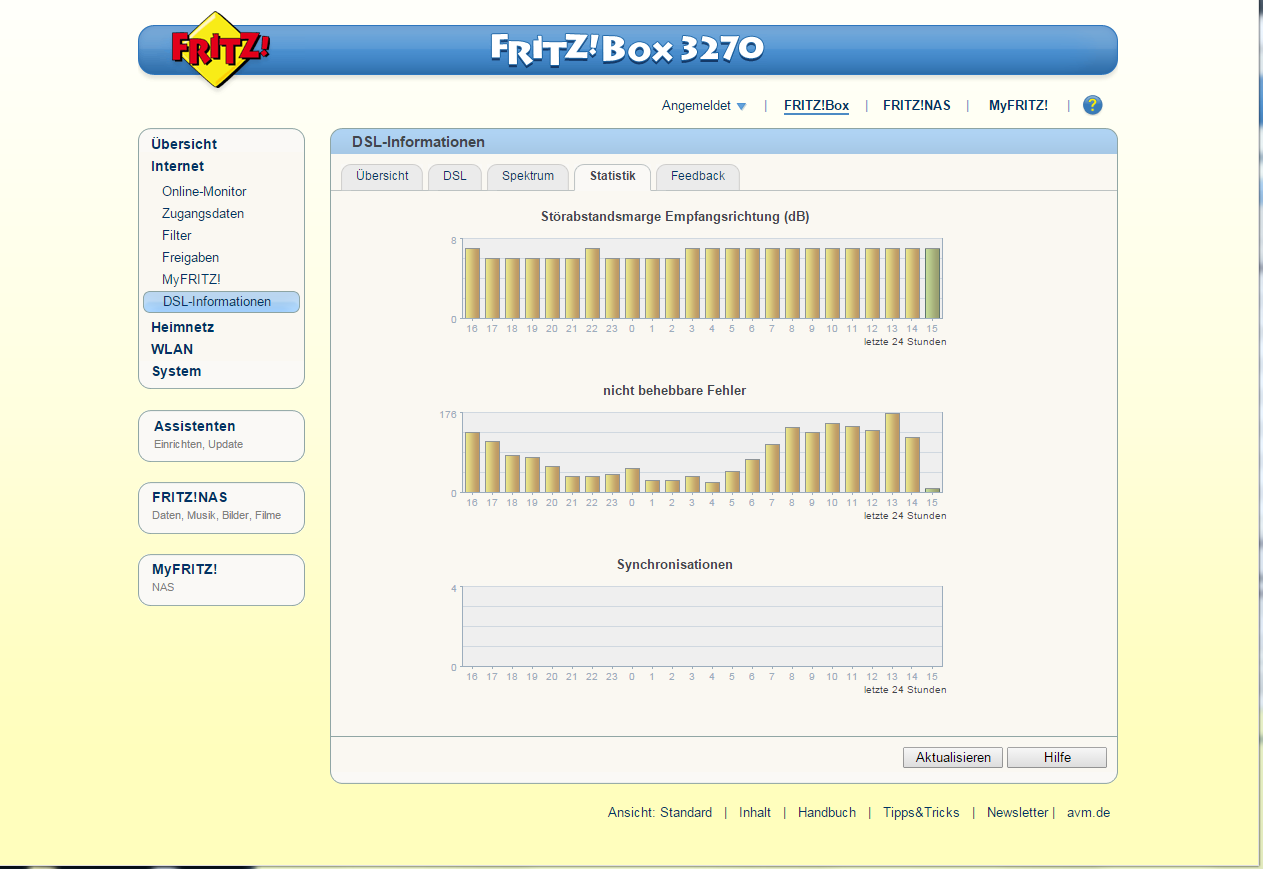The image size is (1263, 869).
Task: Switch to the Übersicht tab
Action: pos(382,176)
